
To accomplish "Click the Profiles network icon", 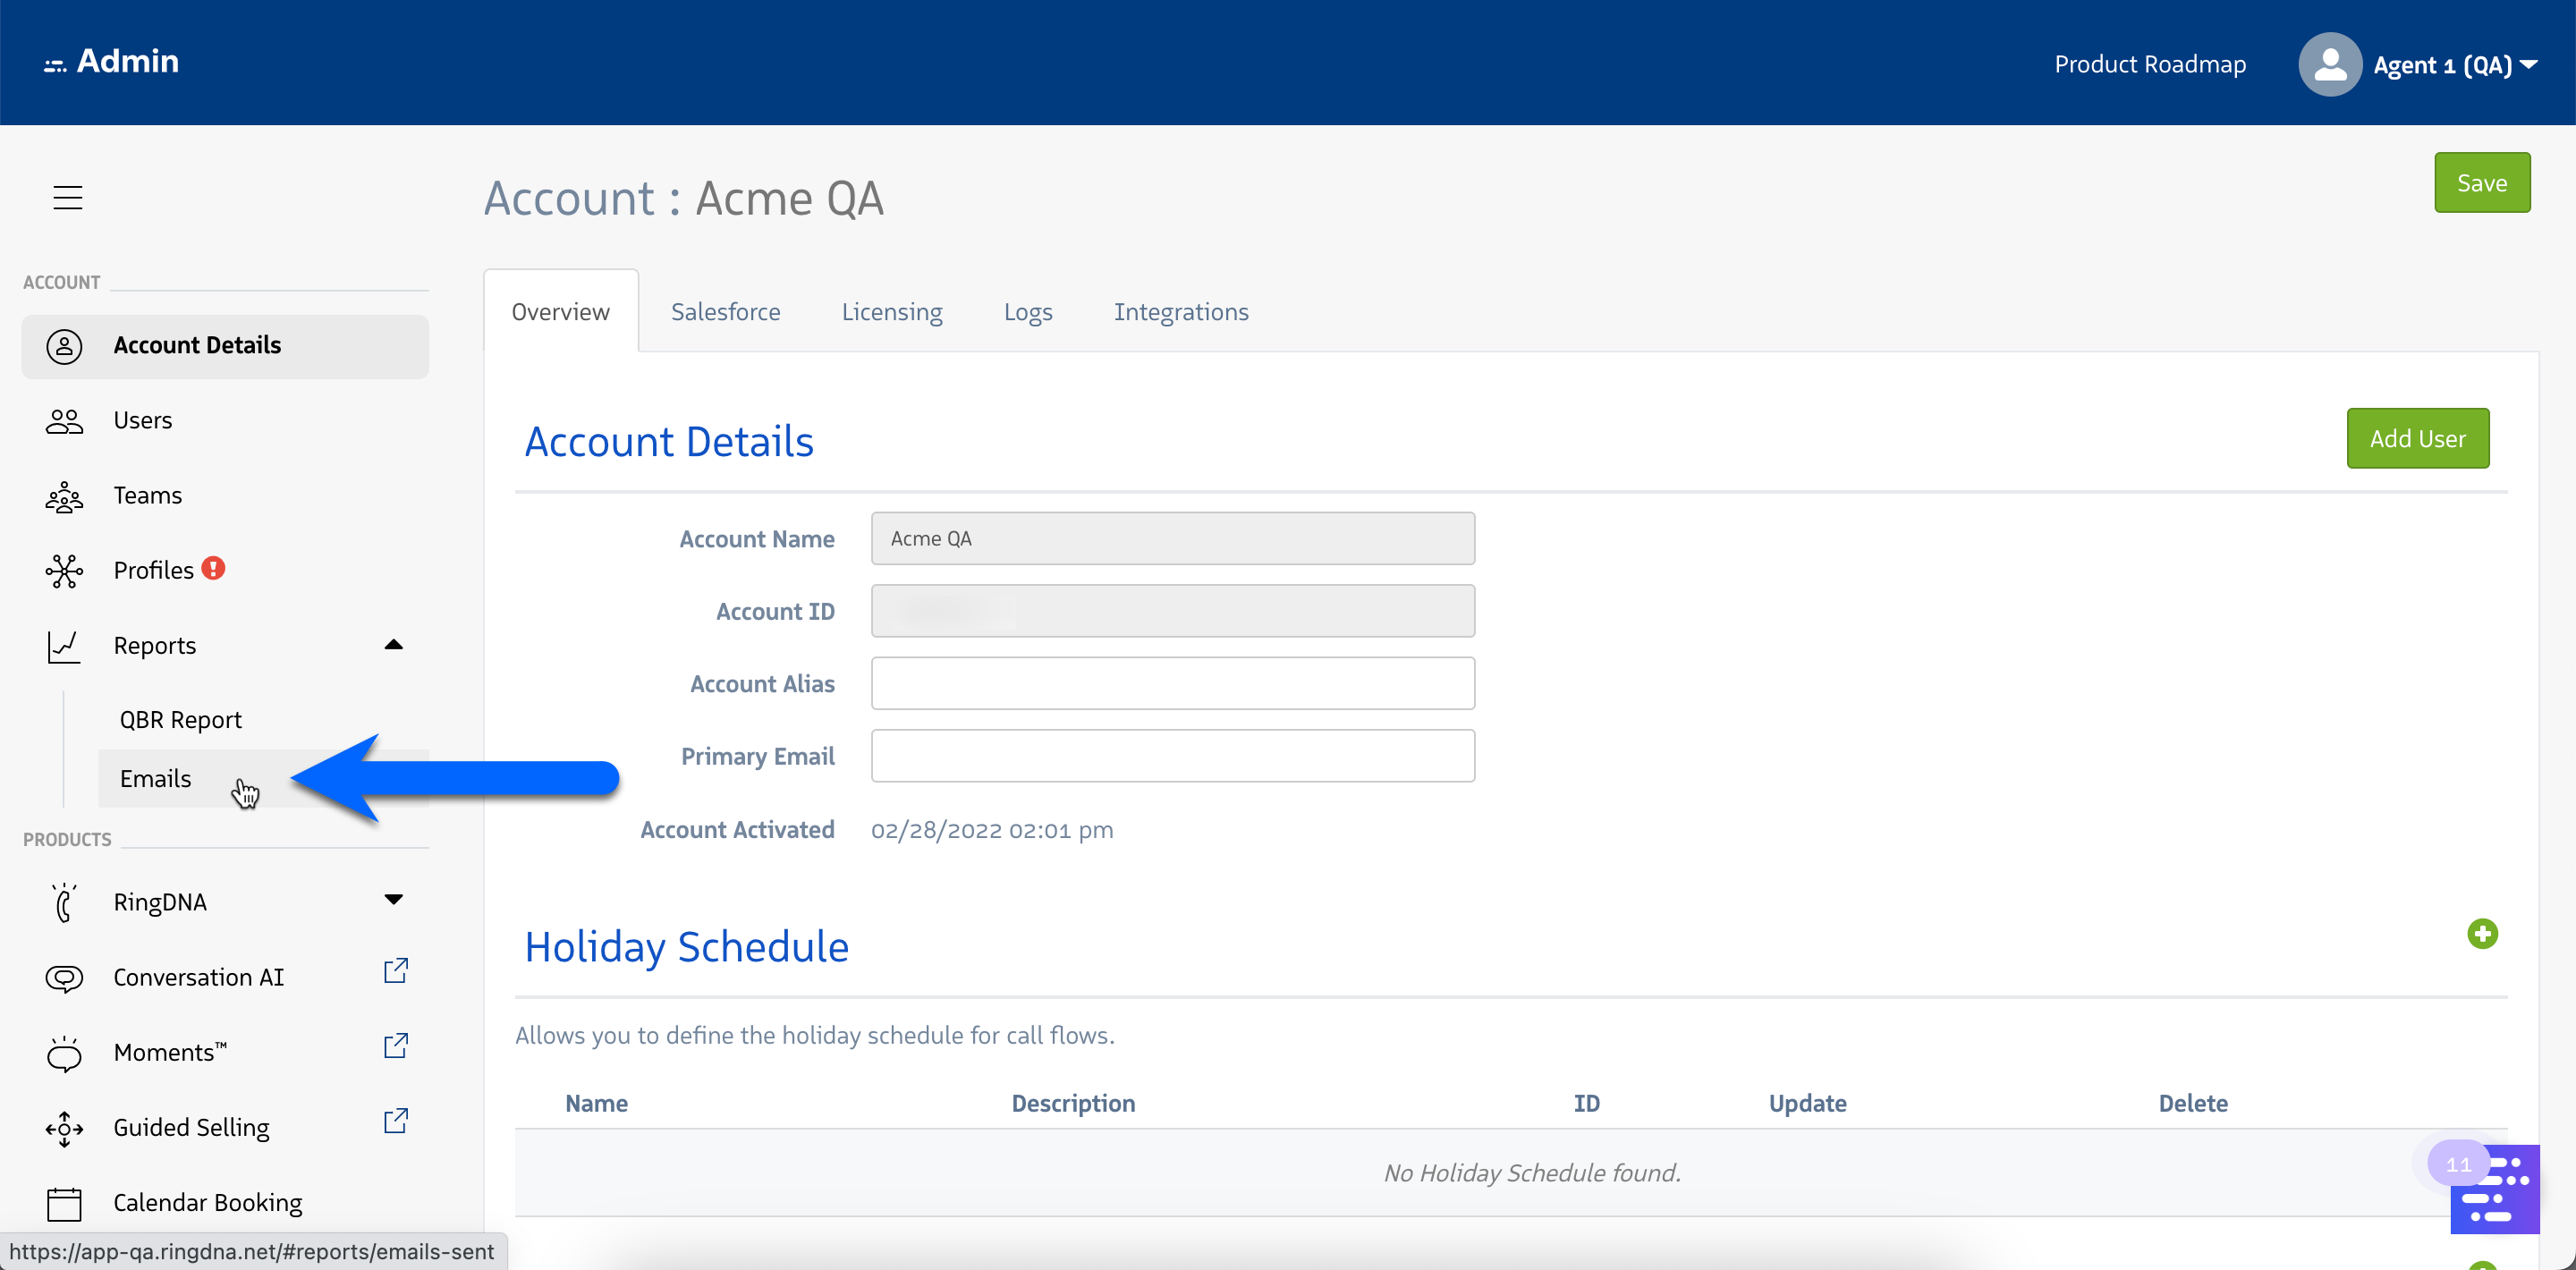I will [x=64, y=571].
